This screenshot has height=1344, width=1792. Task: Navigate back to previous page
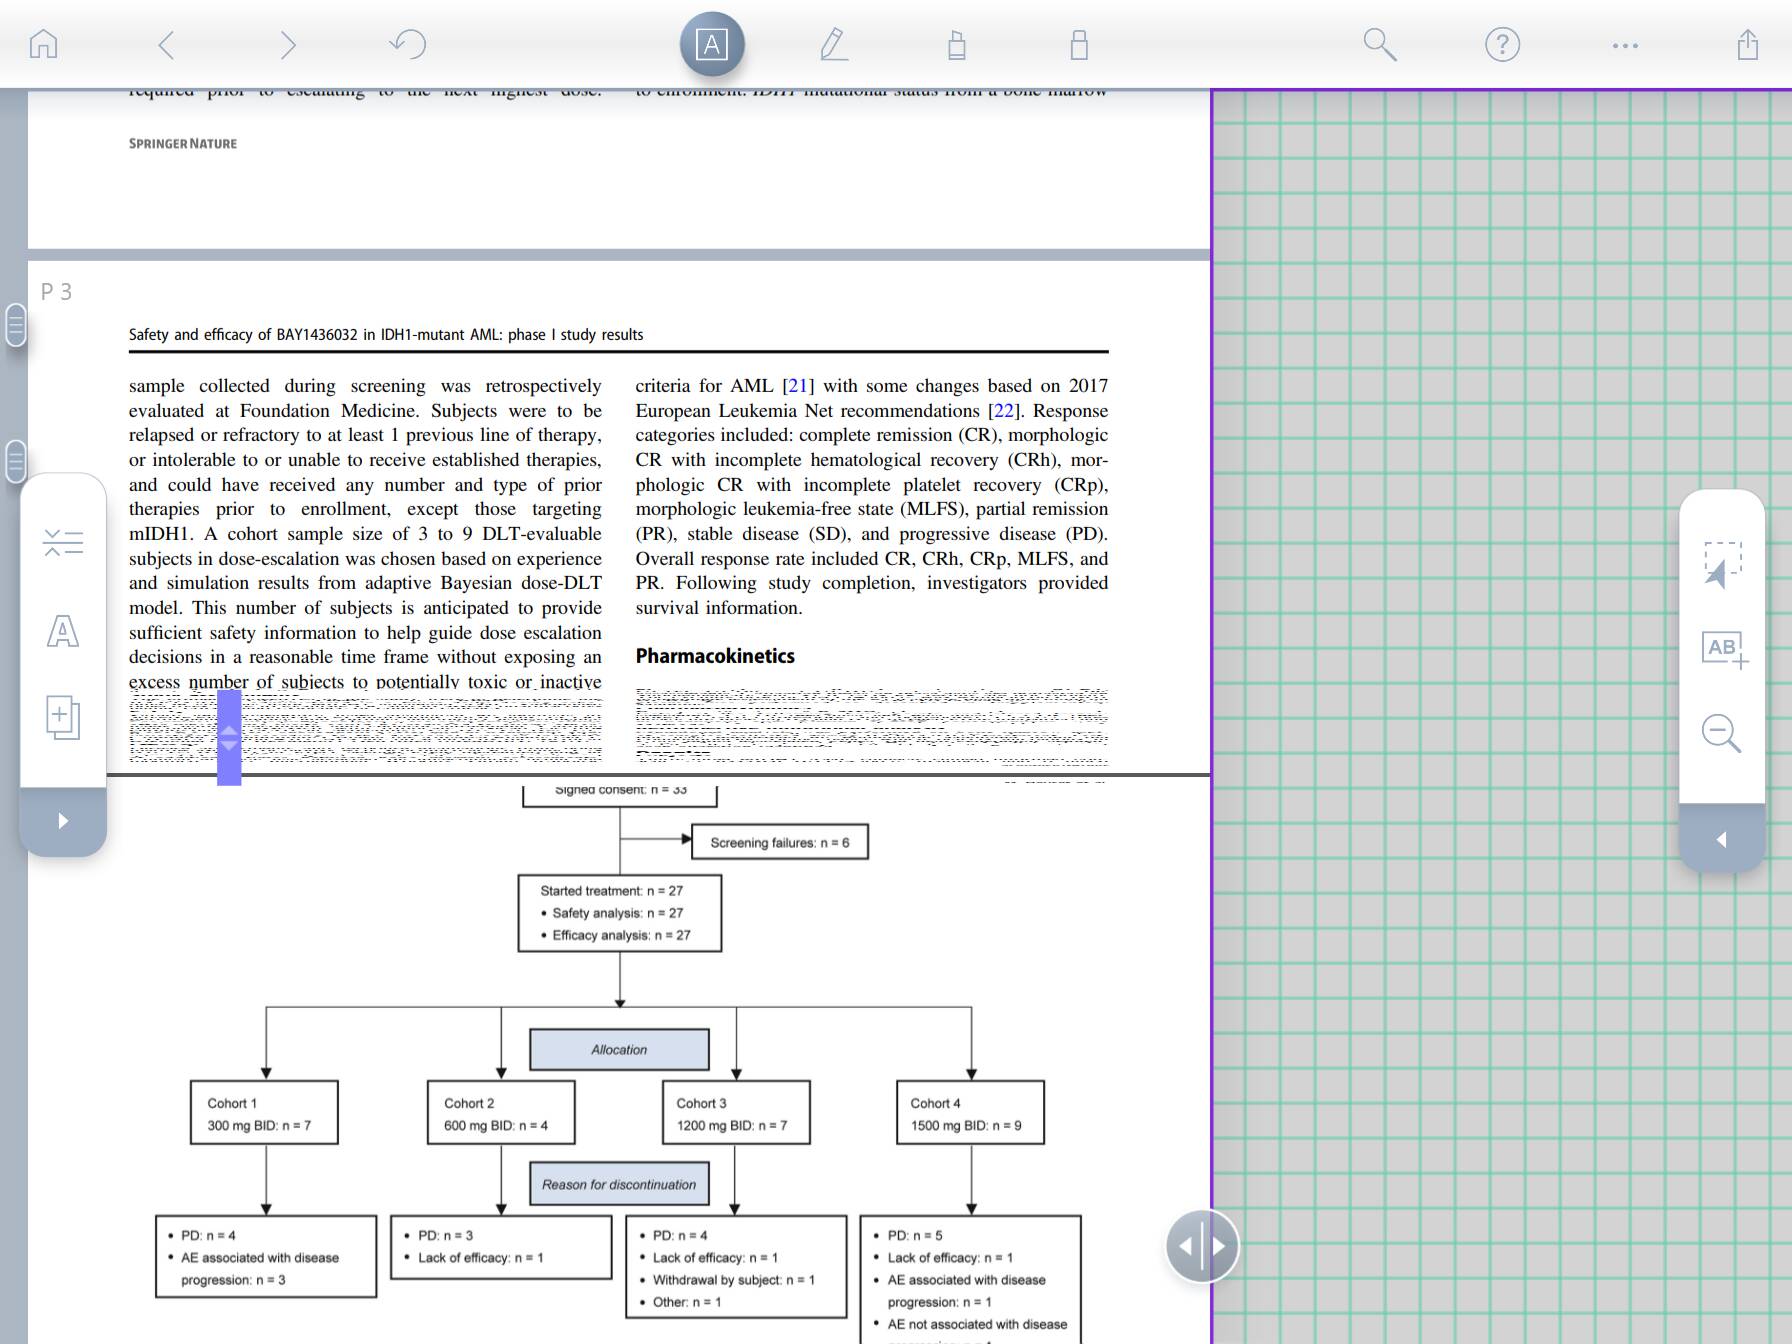166,45
